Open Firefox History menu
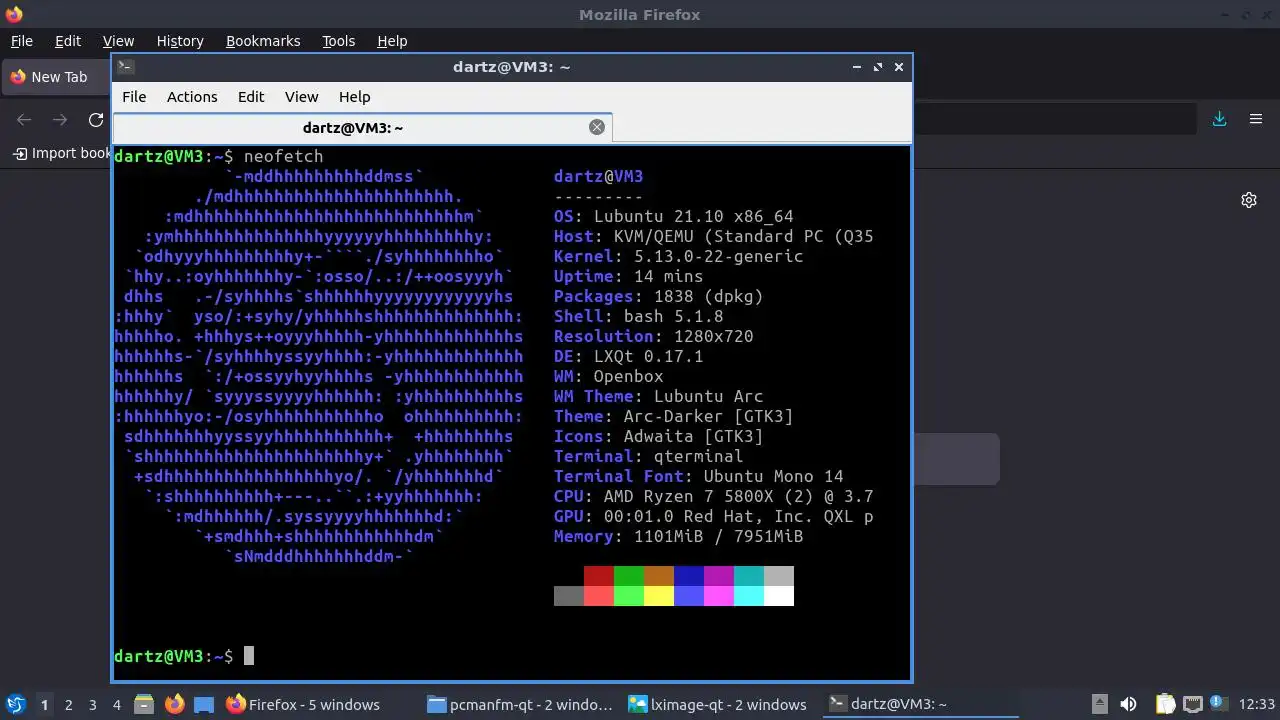 coord(180,41)
